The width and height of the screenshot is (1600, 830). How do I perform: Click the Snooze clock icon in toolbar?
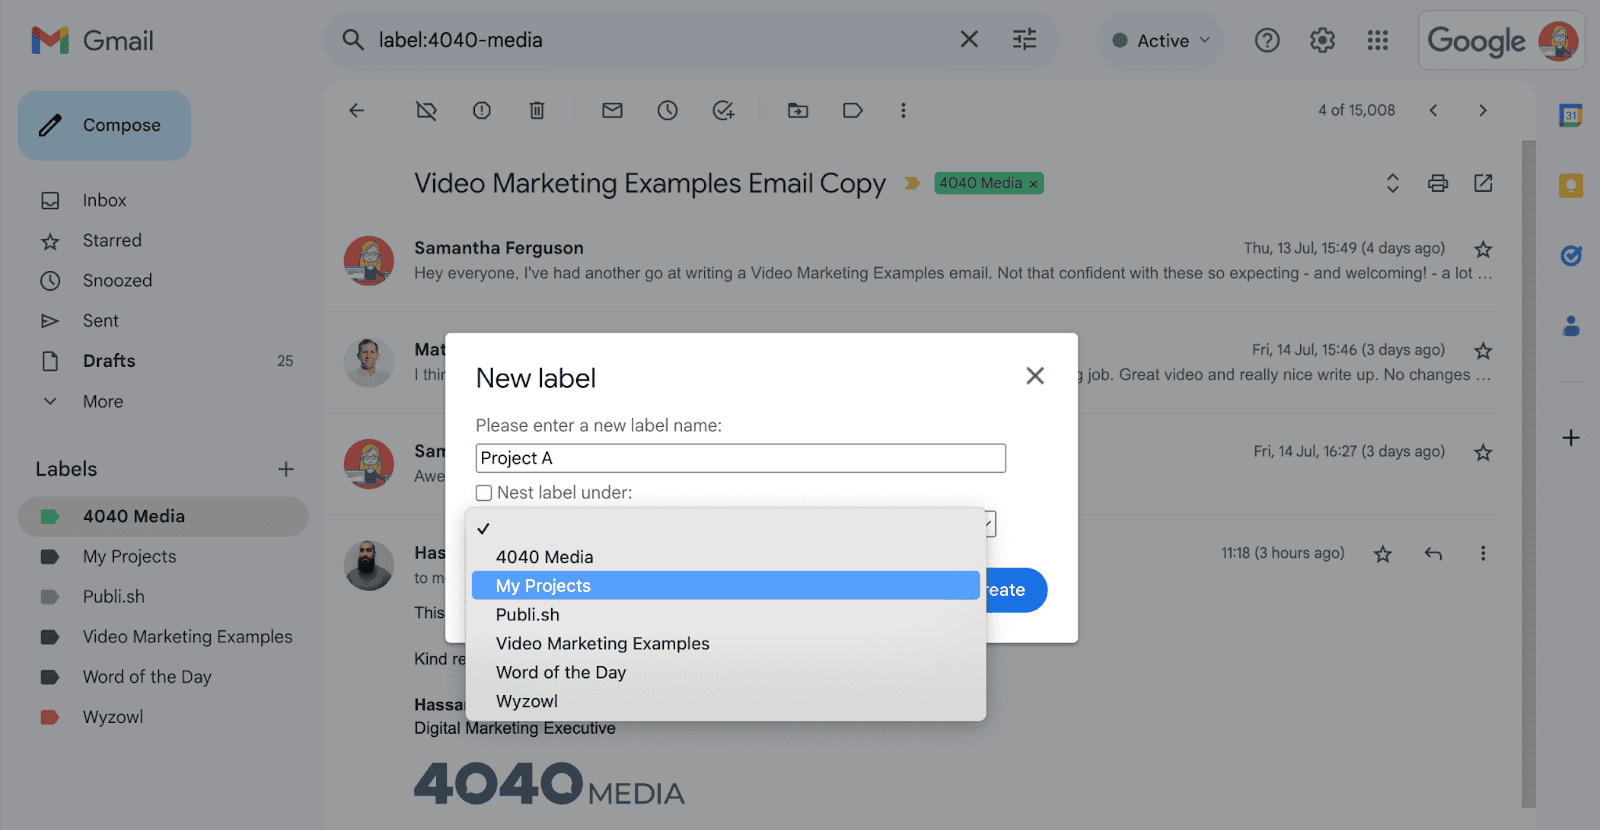pyautogui.click(x=667, y=111)
